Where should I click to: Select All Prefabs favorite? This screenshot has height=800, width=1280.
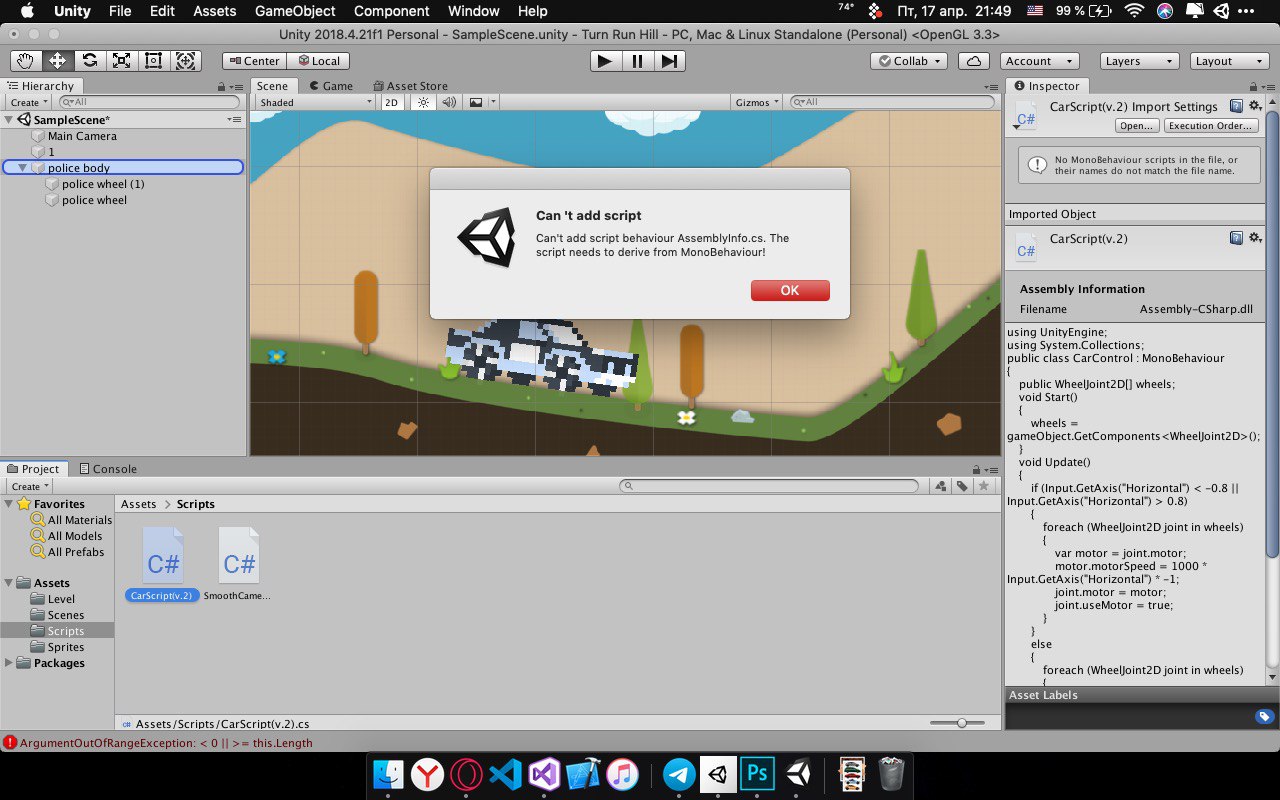76,552
